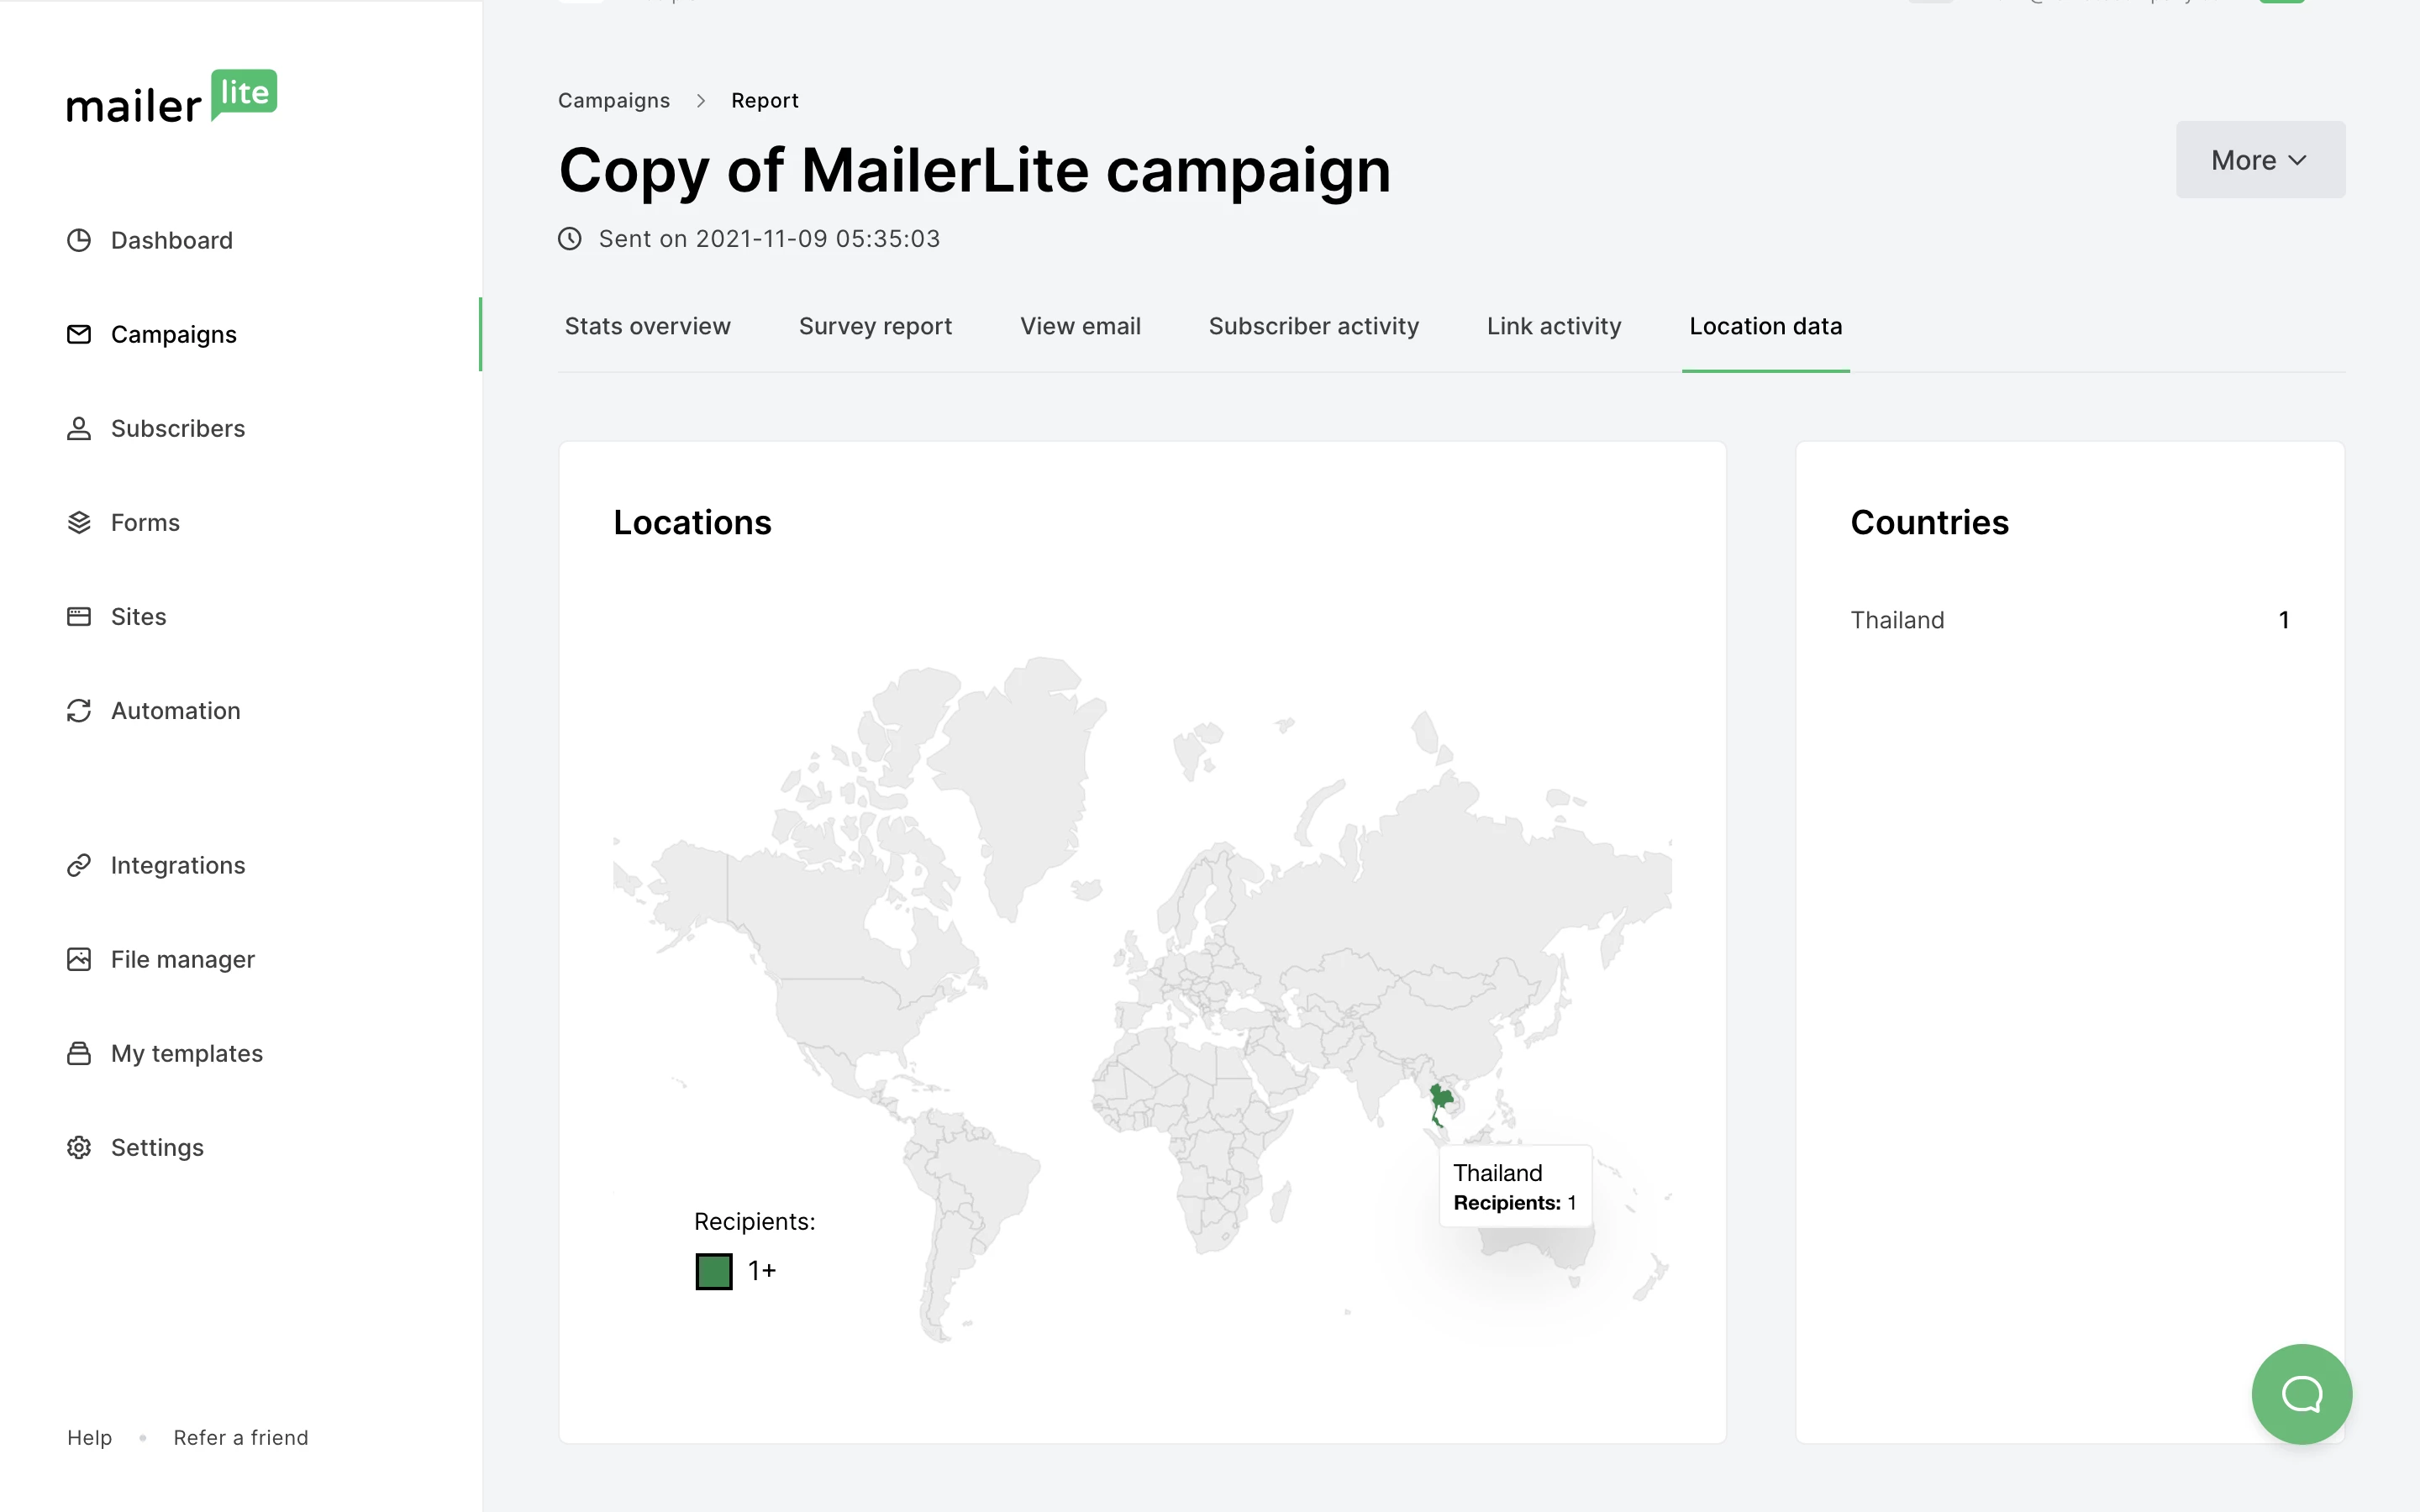The image size is (2420, 1512).
Task: Open the live chat bubble button
Action: (2301, 1393)
